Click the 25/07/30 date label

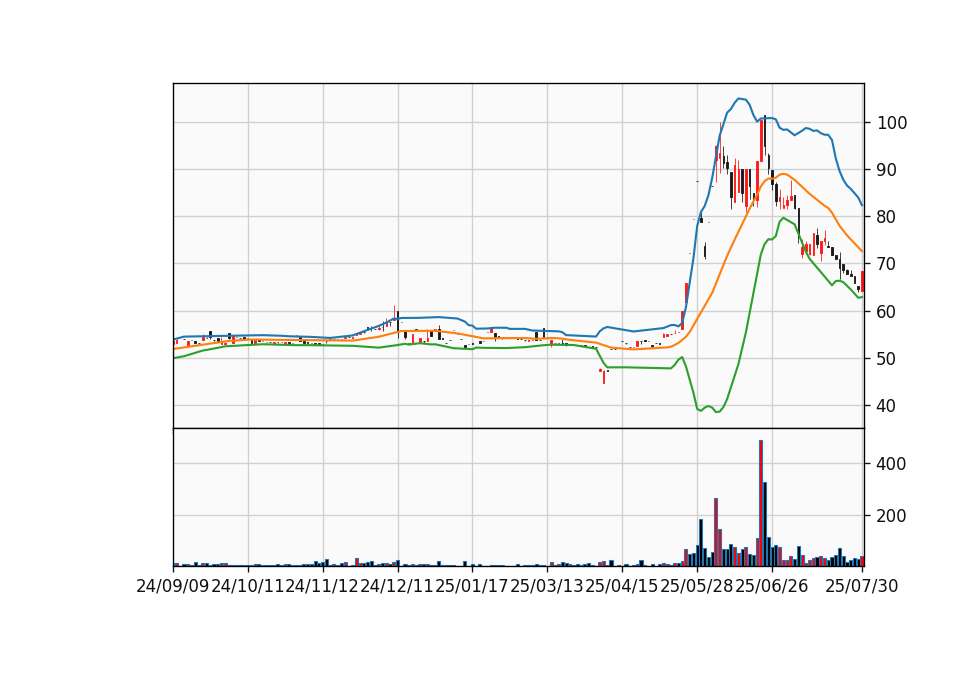[x=861, y=587]
